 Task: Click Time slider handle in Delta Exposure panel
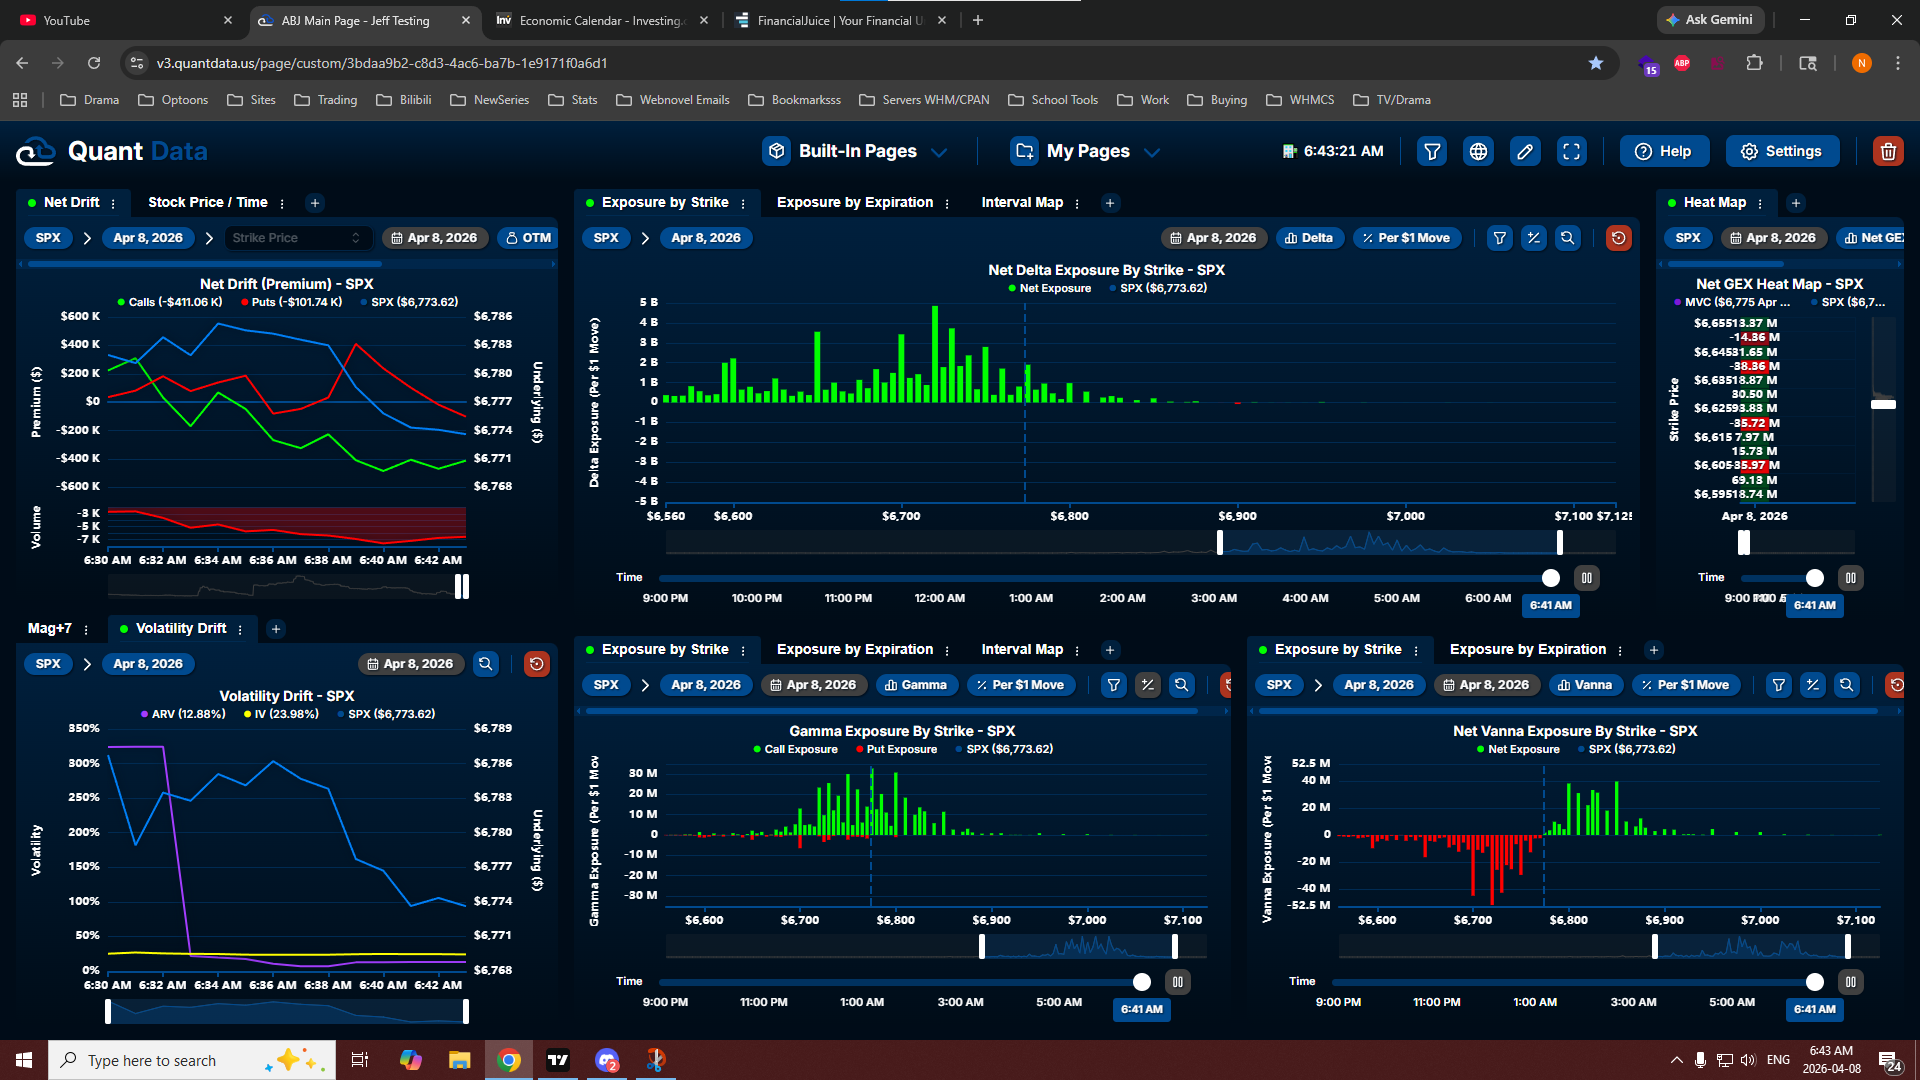[1550, 578]
